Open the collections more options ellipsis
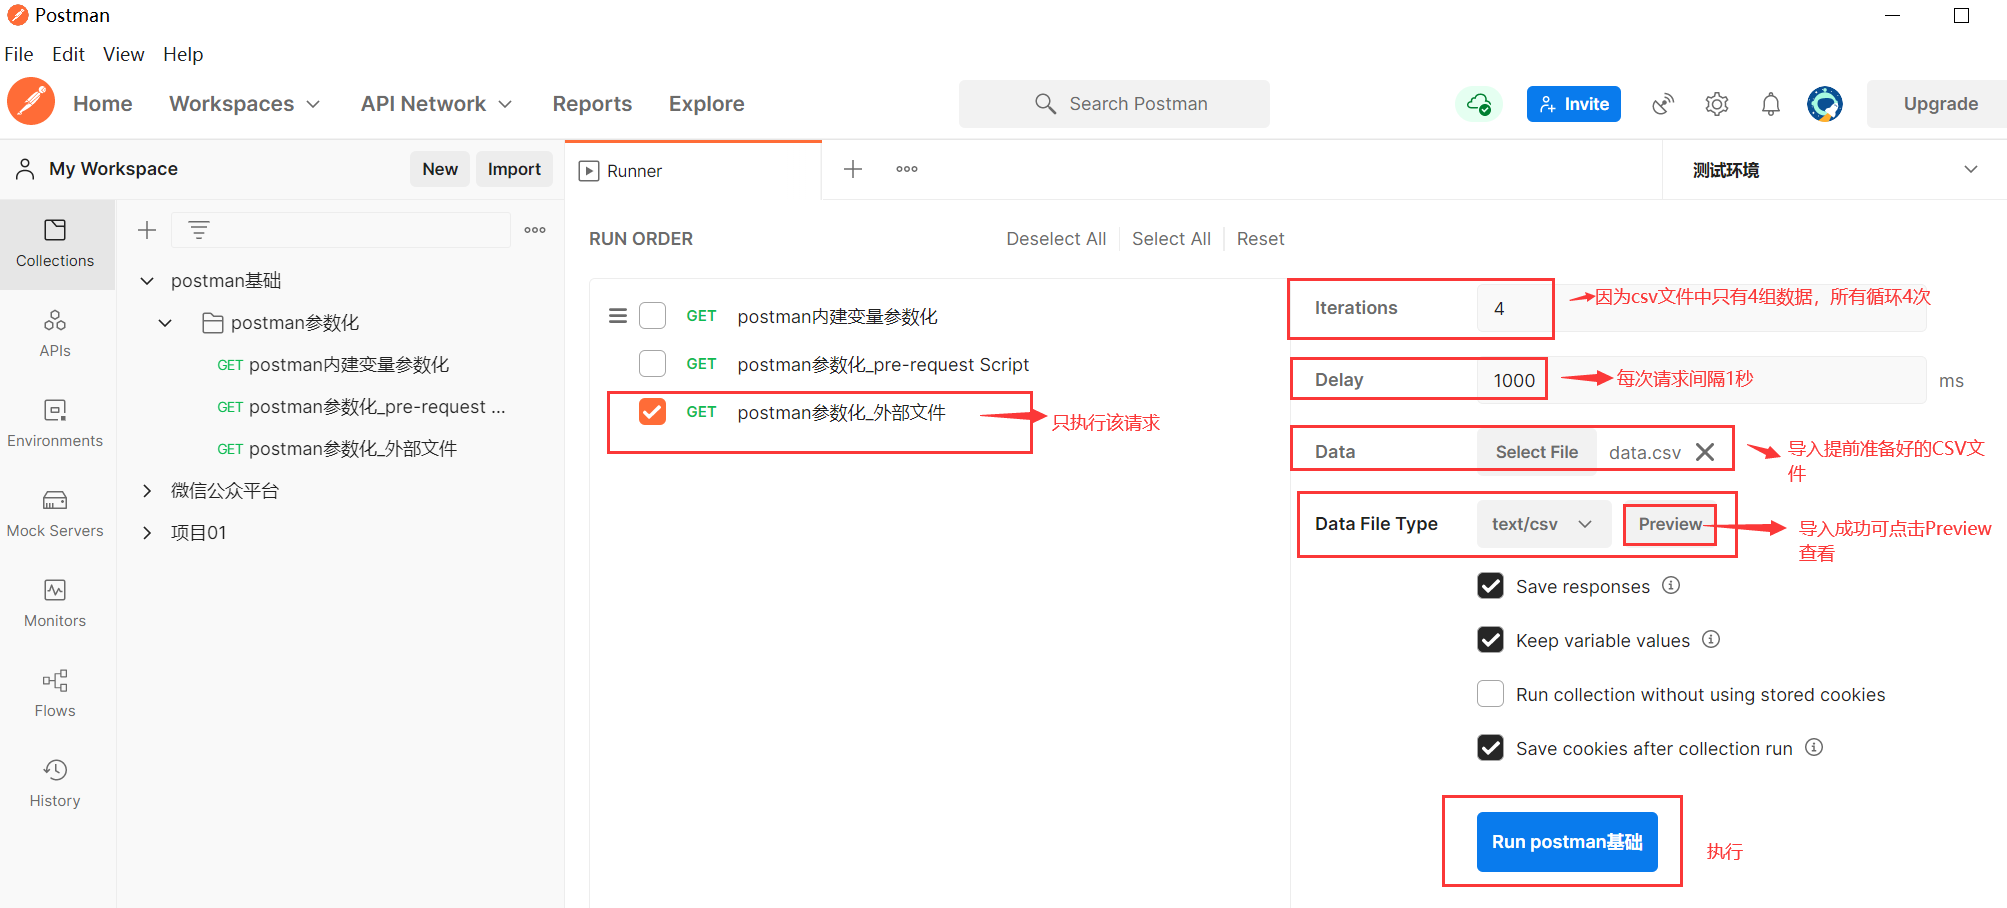 click(535, 230)
